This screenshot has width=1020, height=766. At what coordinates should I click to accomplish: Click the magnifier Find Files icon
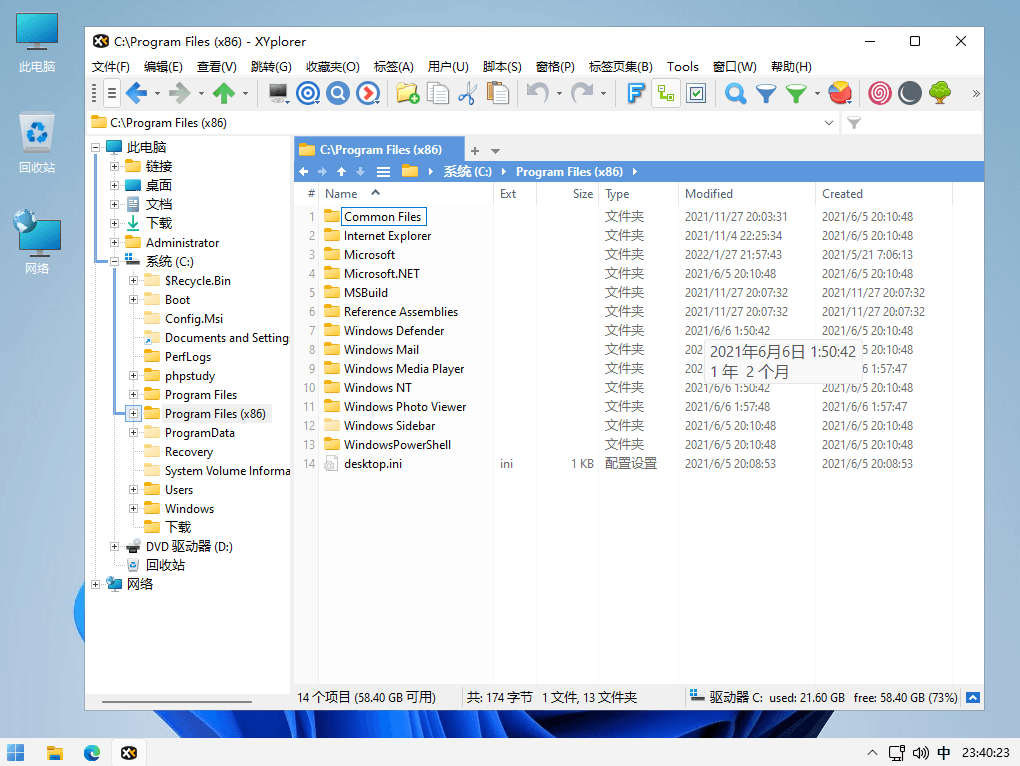[736, 94]
